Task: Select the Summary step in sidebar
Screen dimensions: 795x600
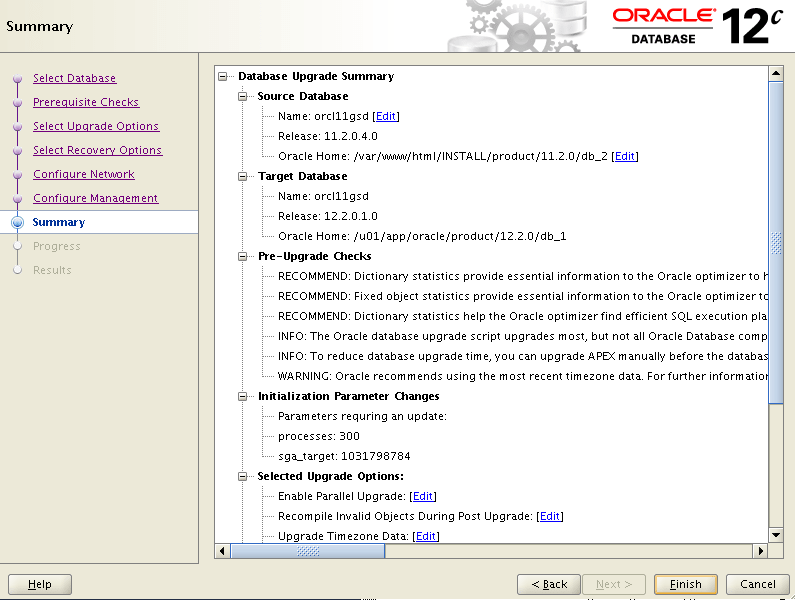Action: (59, 222)
